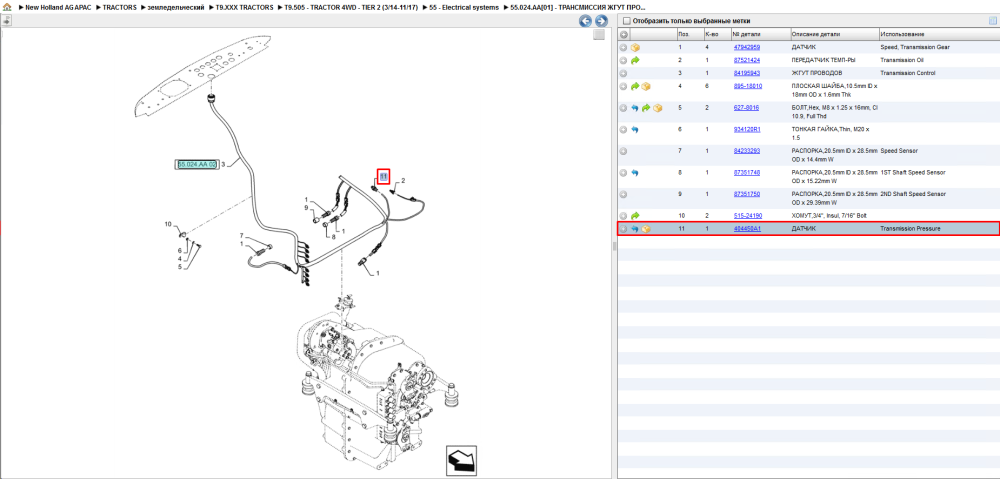Click the package icon for 627-8016
Viewport: 1000px width, 479px height.
coord(656,108)
